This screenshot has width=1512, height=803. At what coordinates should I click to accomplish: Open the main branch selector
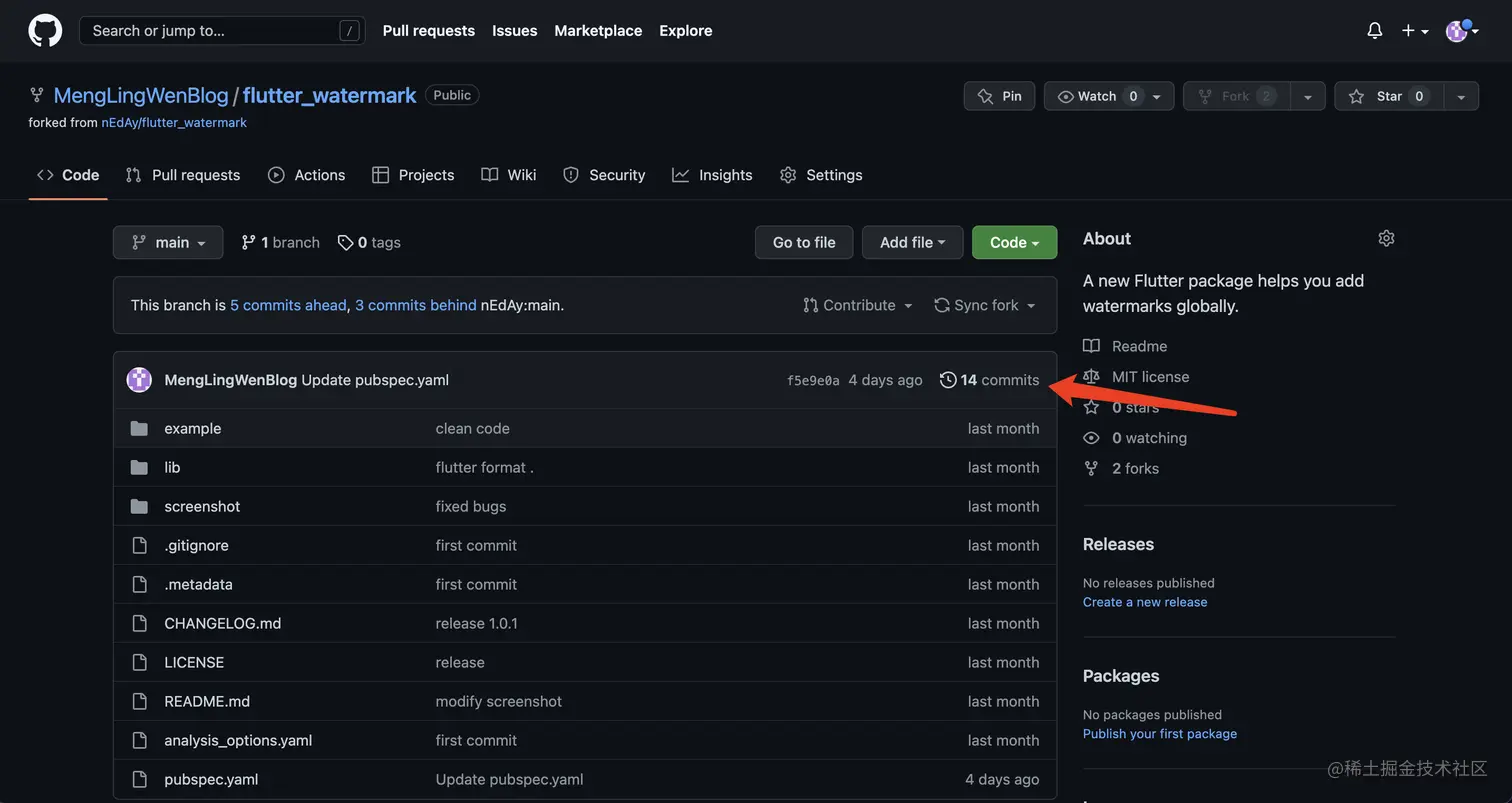click(168, 242)
